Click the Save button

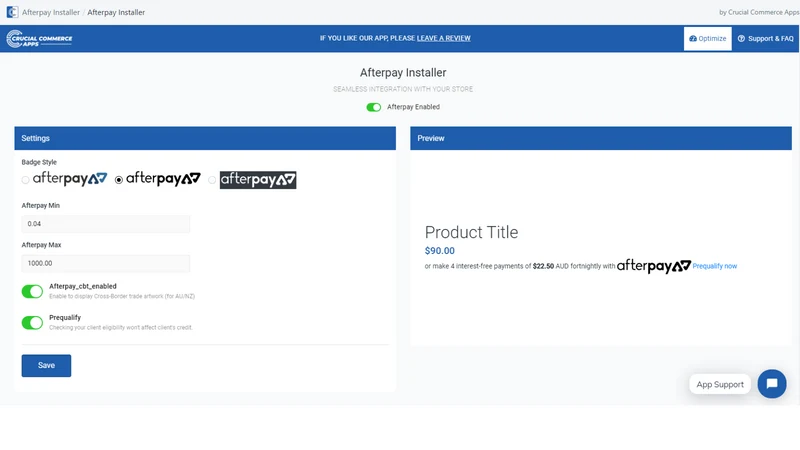point(46,365)
